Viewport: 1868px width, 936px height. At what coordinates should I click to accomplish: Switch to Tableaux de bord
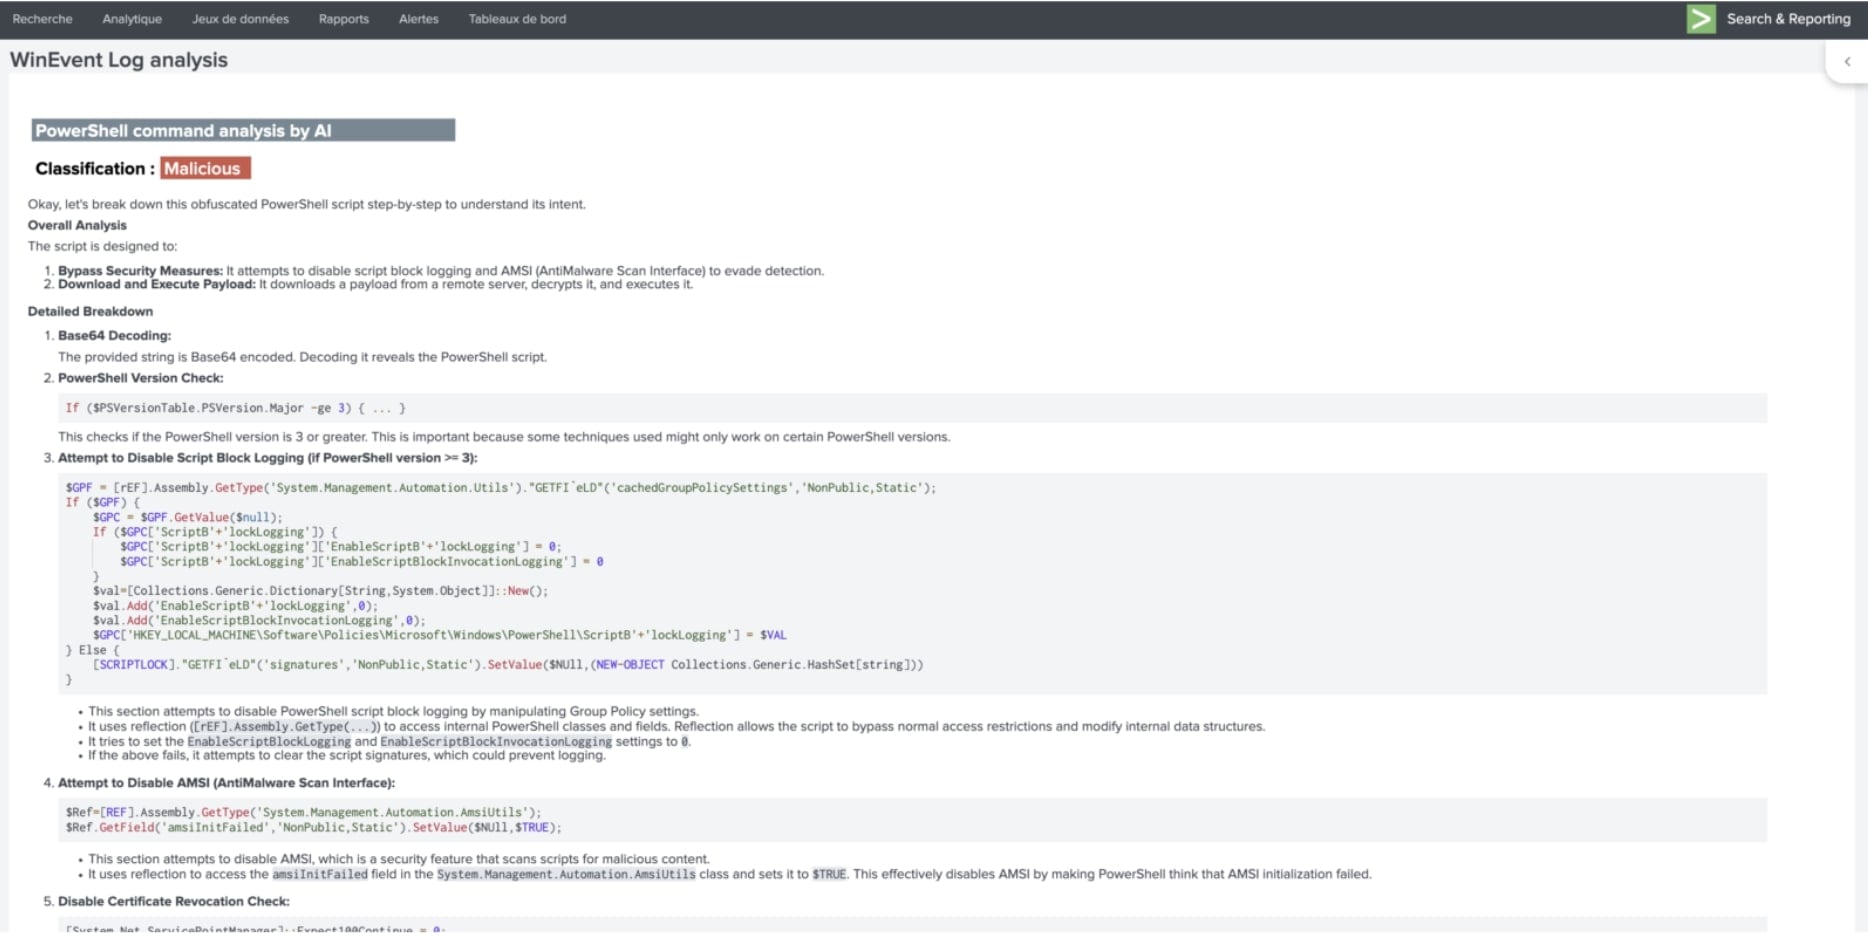(x=517, y=19)
